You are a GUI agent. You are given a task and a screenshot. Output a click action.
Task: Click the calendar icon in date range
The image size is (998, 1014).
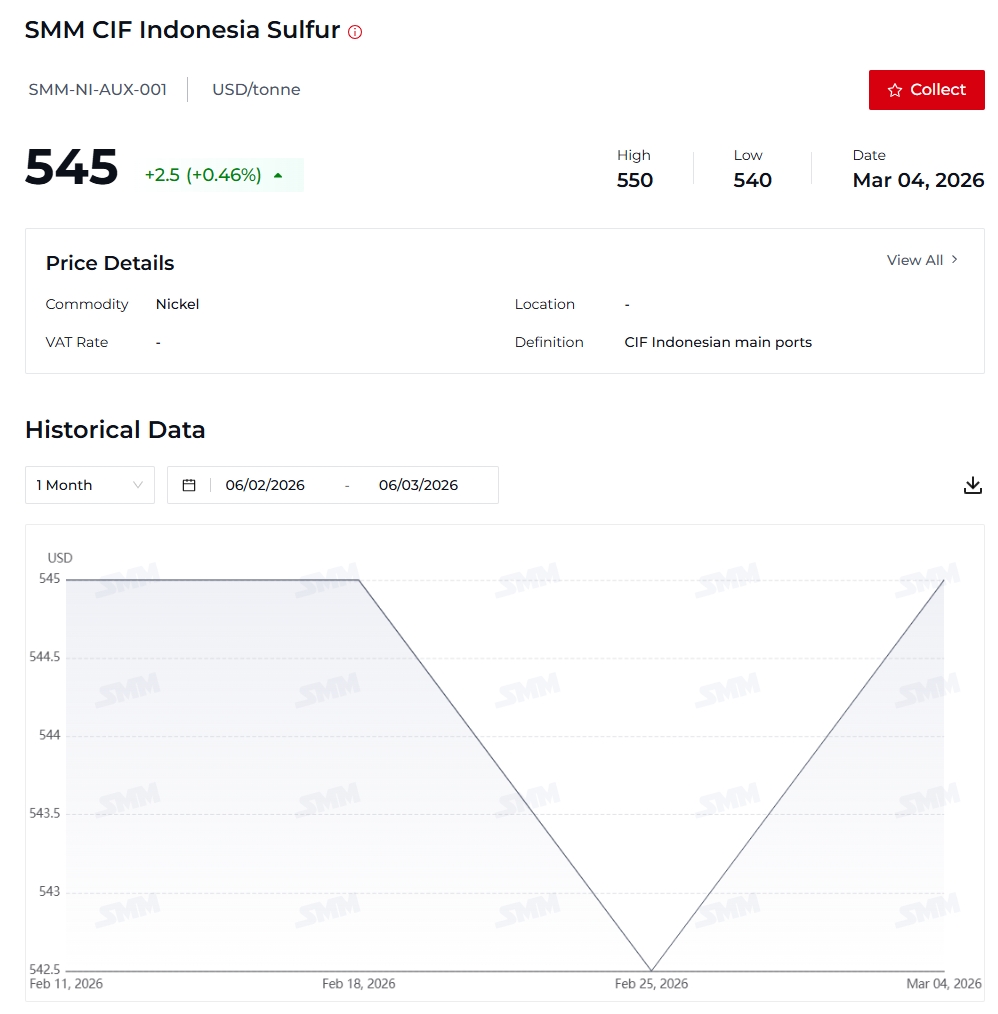[189, 485]
